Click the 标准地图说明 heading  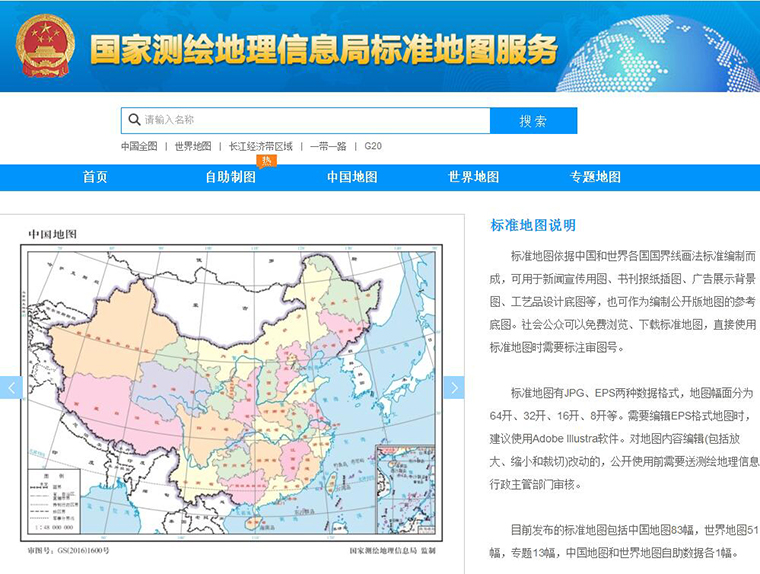[533, 225]
